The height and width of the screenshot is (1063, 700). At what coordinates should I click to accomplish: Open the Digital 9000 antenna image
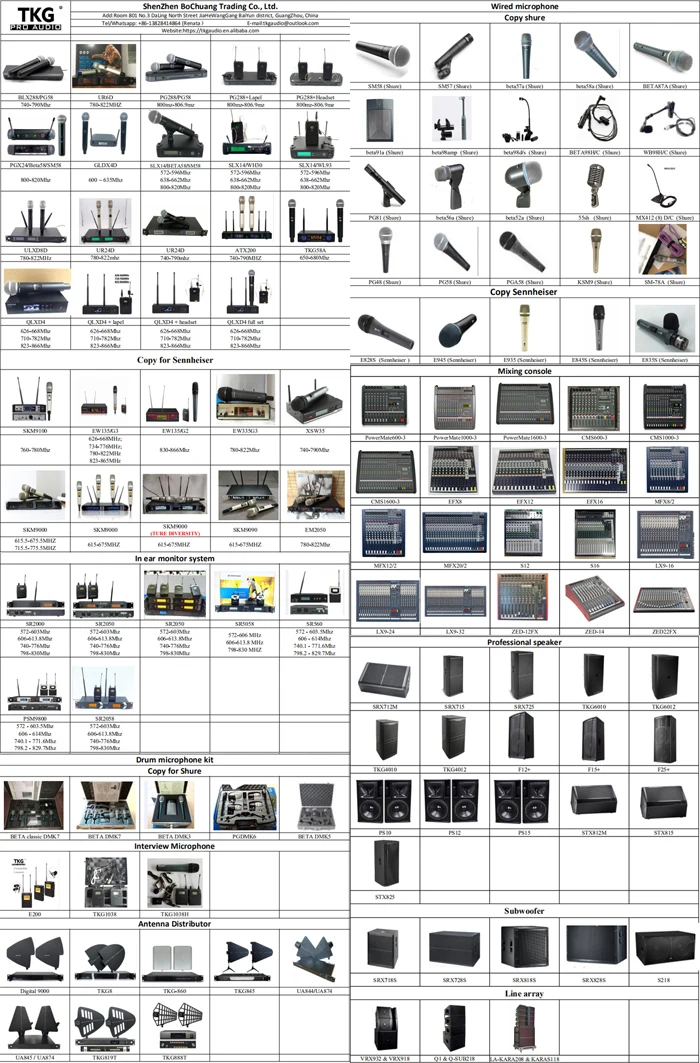tap(34, 958)
